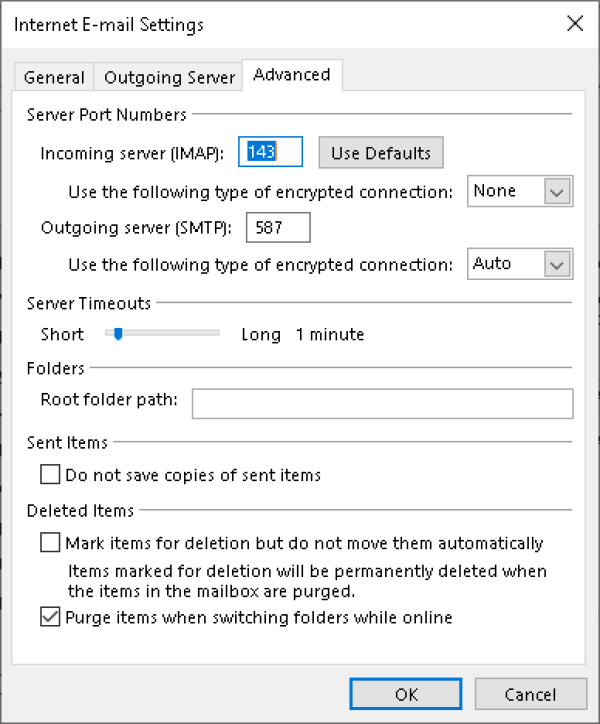Screen dimensions: 600x724
Task: Enable Do not save copies of sent items
Action: tap(50, 475)
